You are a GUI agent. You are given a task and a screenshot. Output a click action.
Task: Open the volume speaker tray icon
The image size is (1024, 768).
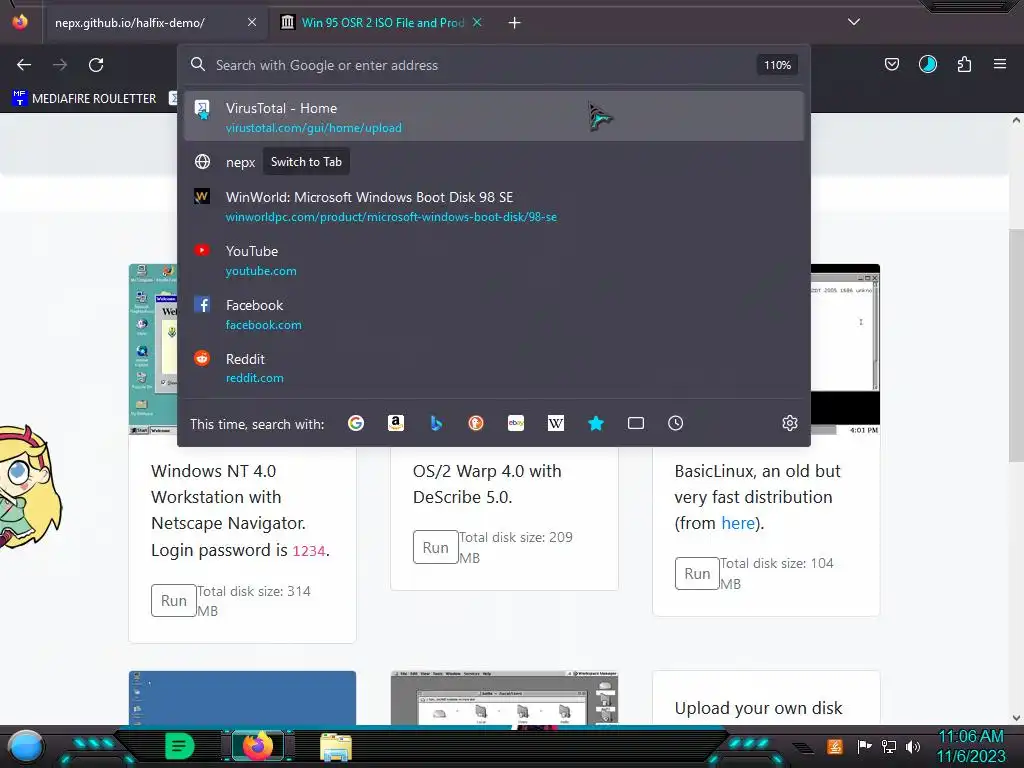[x=913, y=746]
